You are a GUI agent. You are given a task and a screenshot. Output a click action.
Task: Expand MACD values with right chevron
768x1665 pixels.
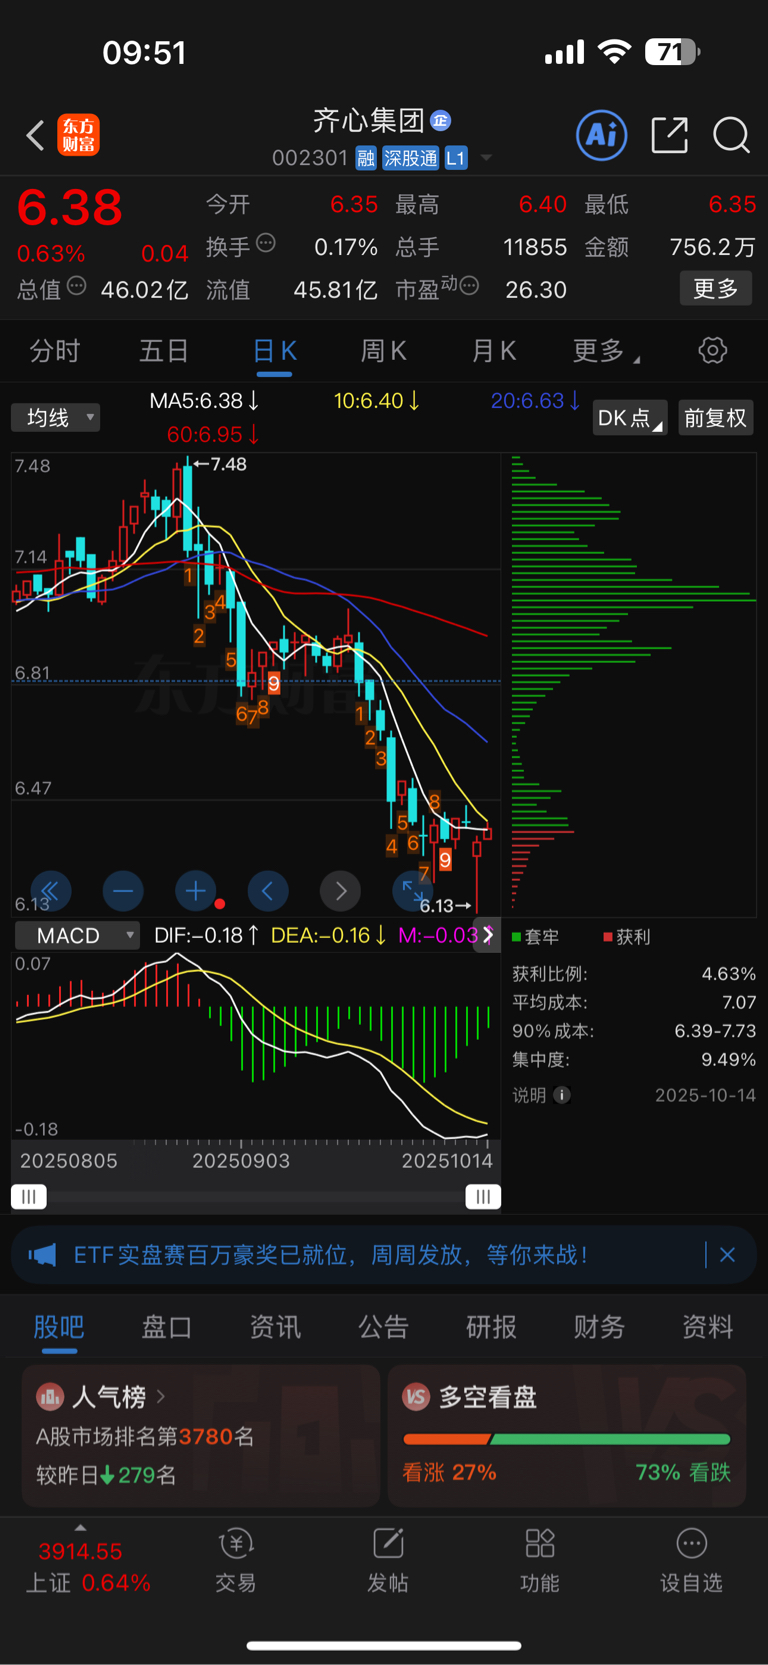pos(487,934)
